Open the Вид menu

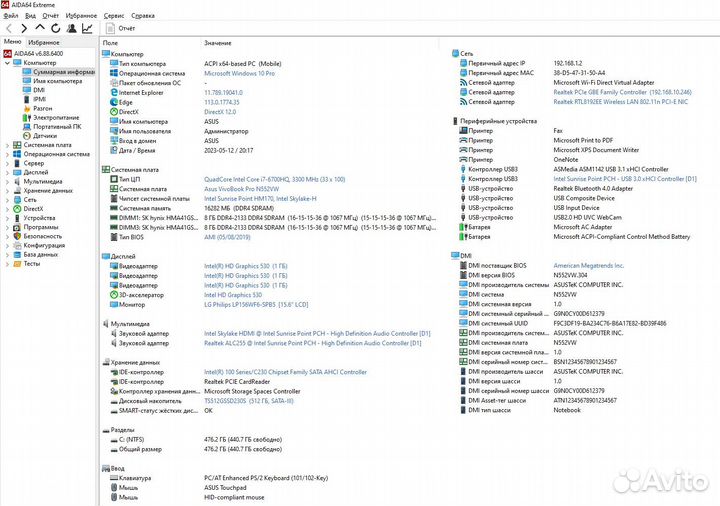[30, 16]
